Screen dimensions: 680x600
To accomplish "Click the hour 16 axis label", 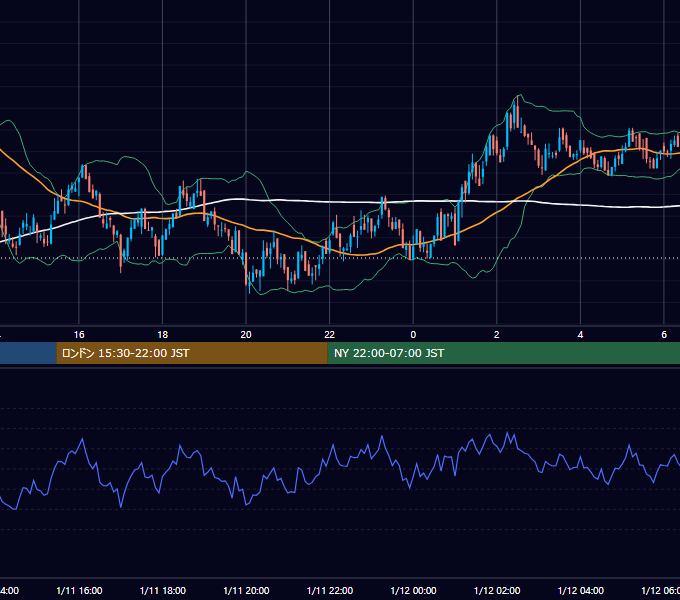I will point(79,335).
